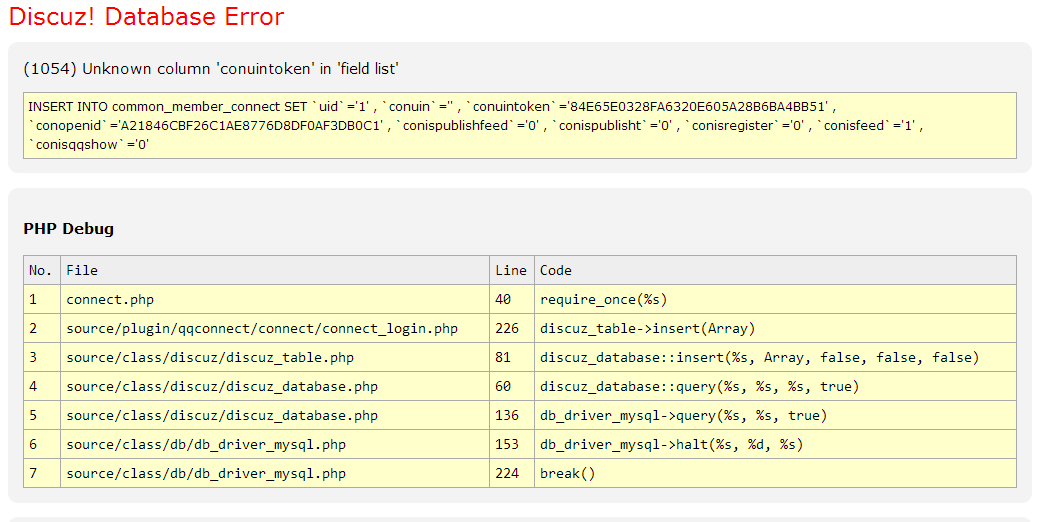Select the connect_login.php file path row
Image resolution: width=1042 pixels, height=522 pixels.
(x=262, y=328)
